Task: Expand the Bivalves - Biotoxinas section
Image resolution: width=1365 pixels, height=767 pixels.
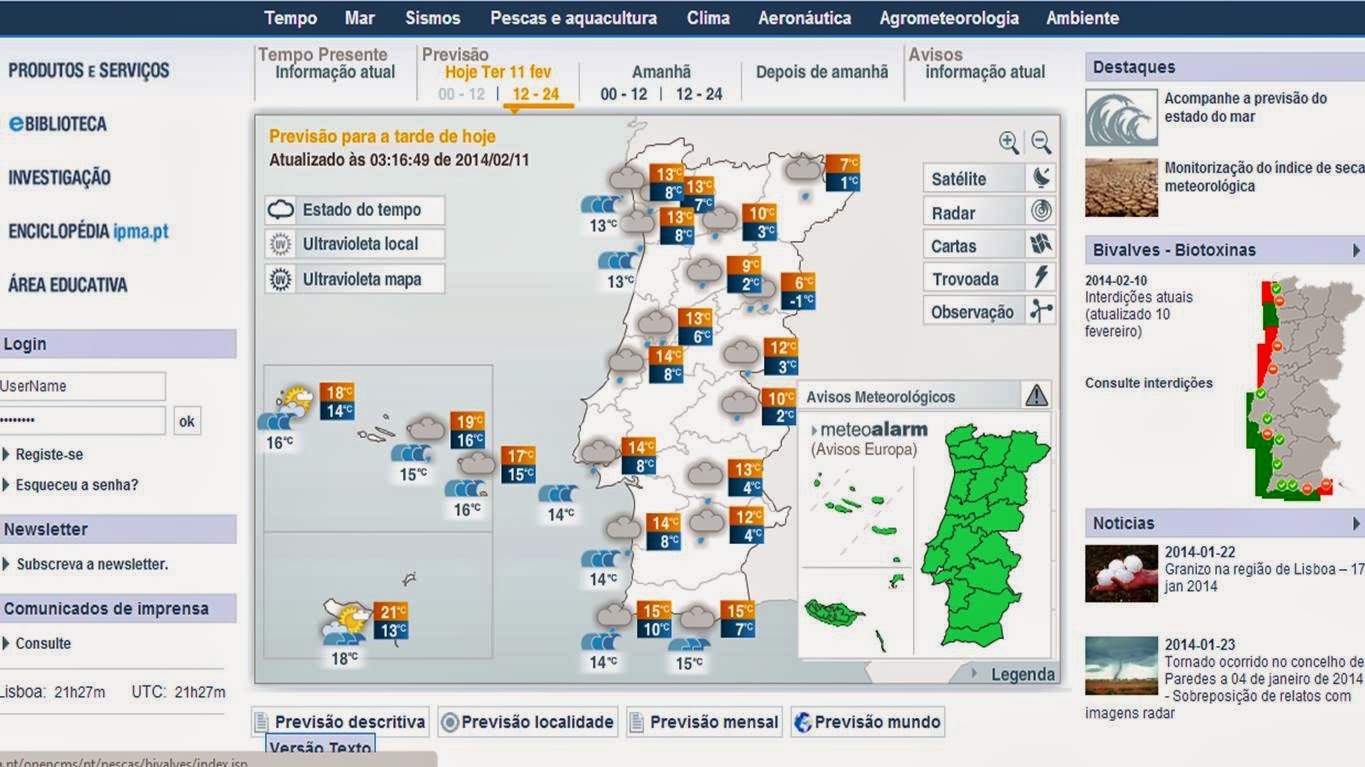Action: pyautogui.click(x=1356, y=248)
